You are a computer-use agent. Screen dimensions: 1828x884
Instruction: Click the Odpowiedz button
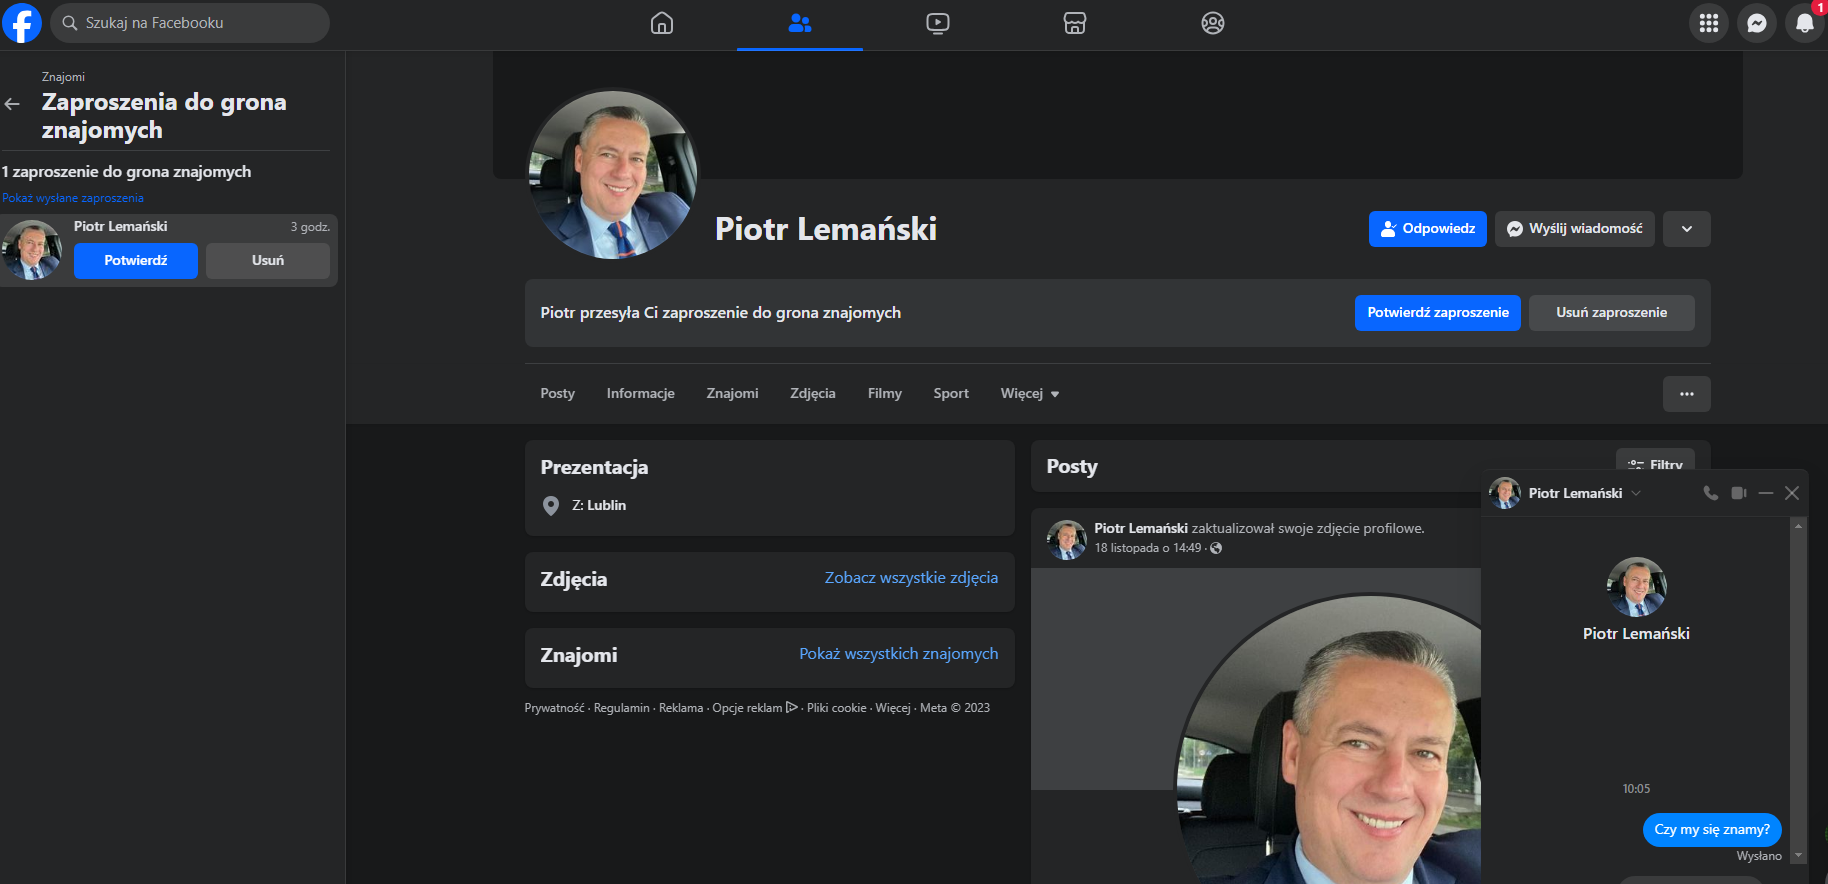pyautogui.click(x=1428, y=229)
